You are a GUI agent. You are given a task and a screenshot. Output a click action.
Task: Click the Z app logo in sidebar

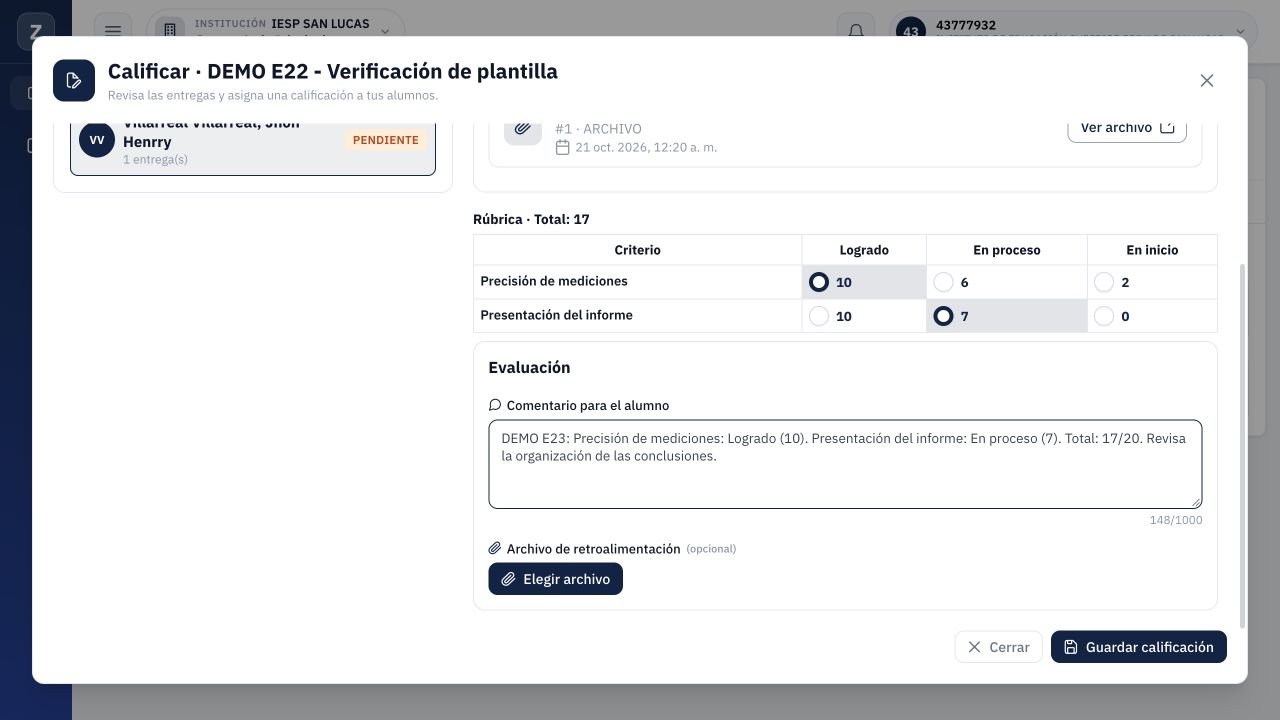pyautogui.click(x=35, y=31)
